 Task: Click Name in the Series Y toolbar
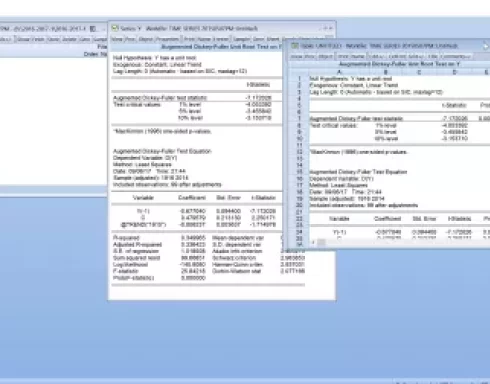204,39
